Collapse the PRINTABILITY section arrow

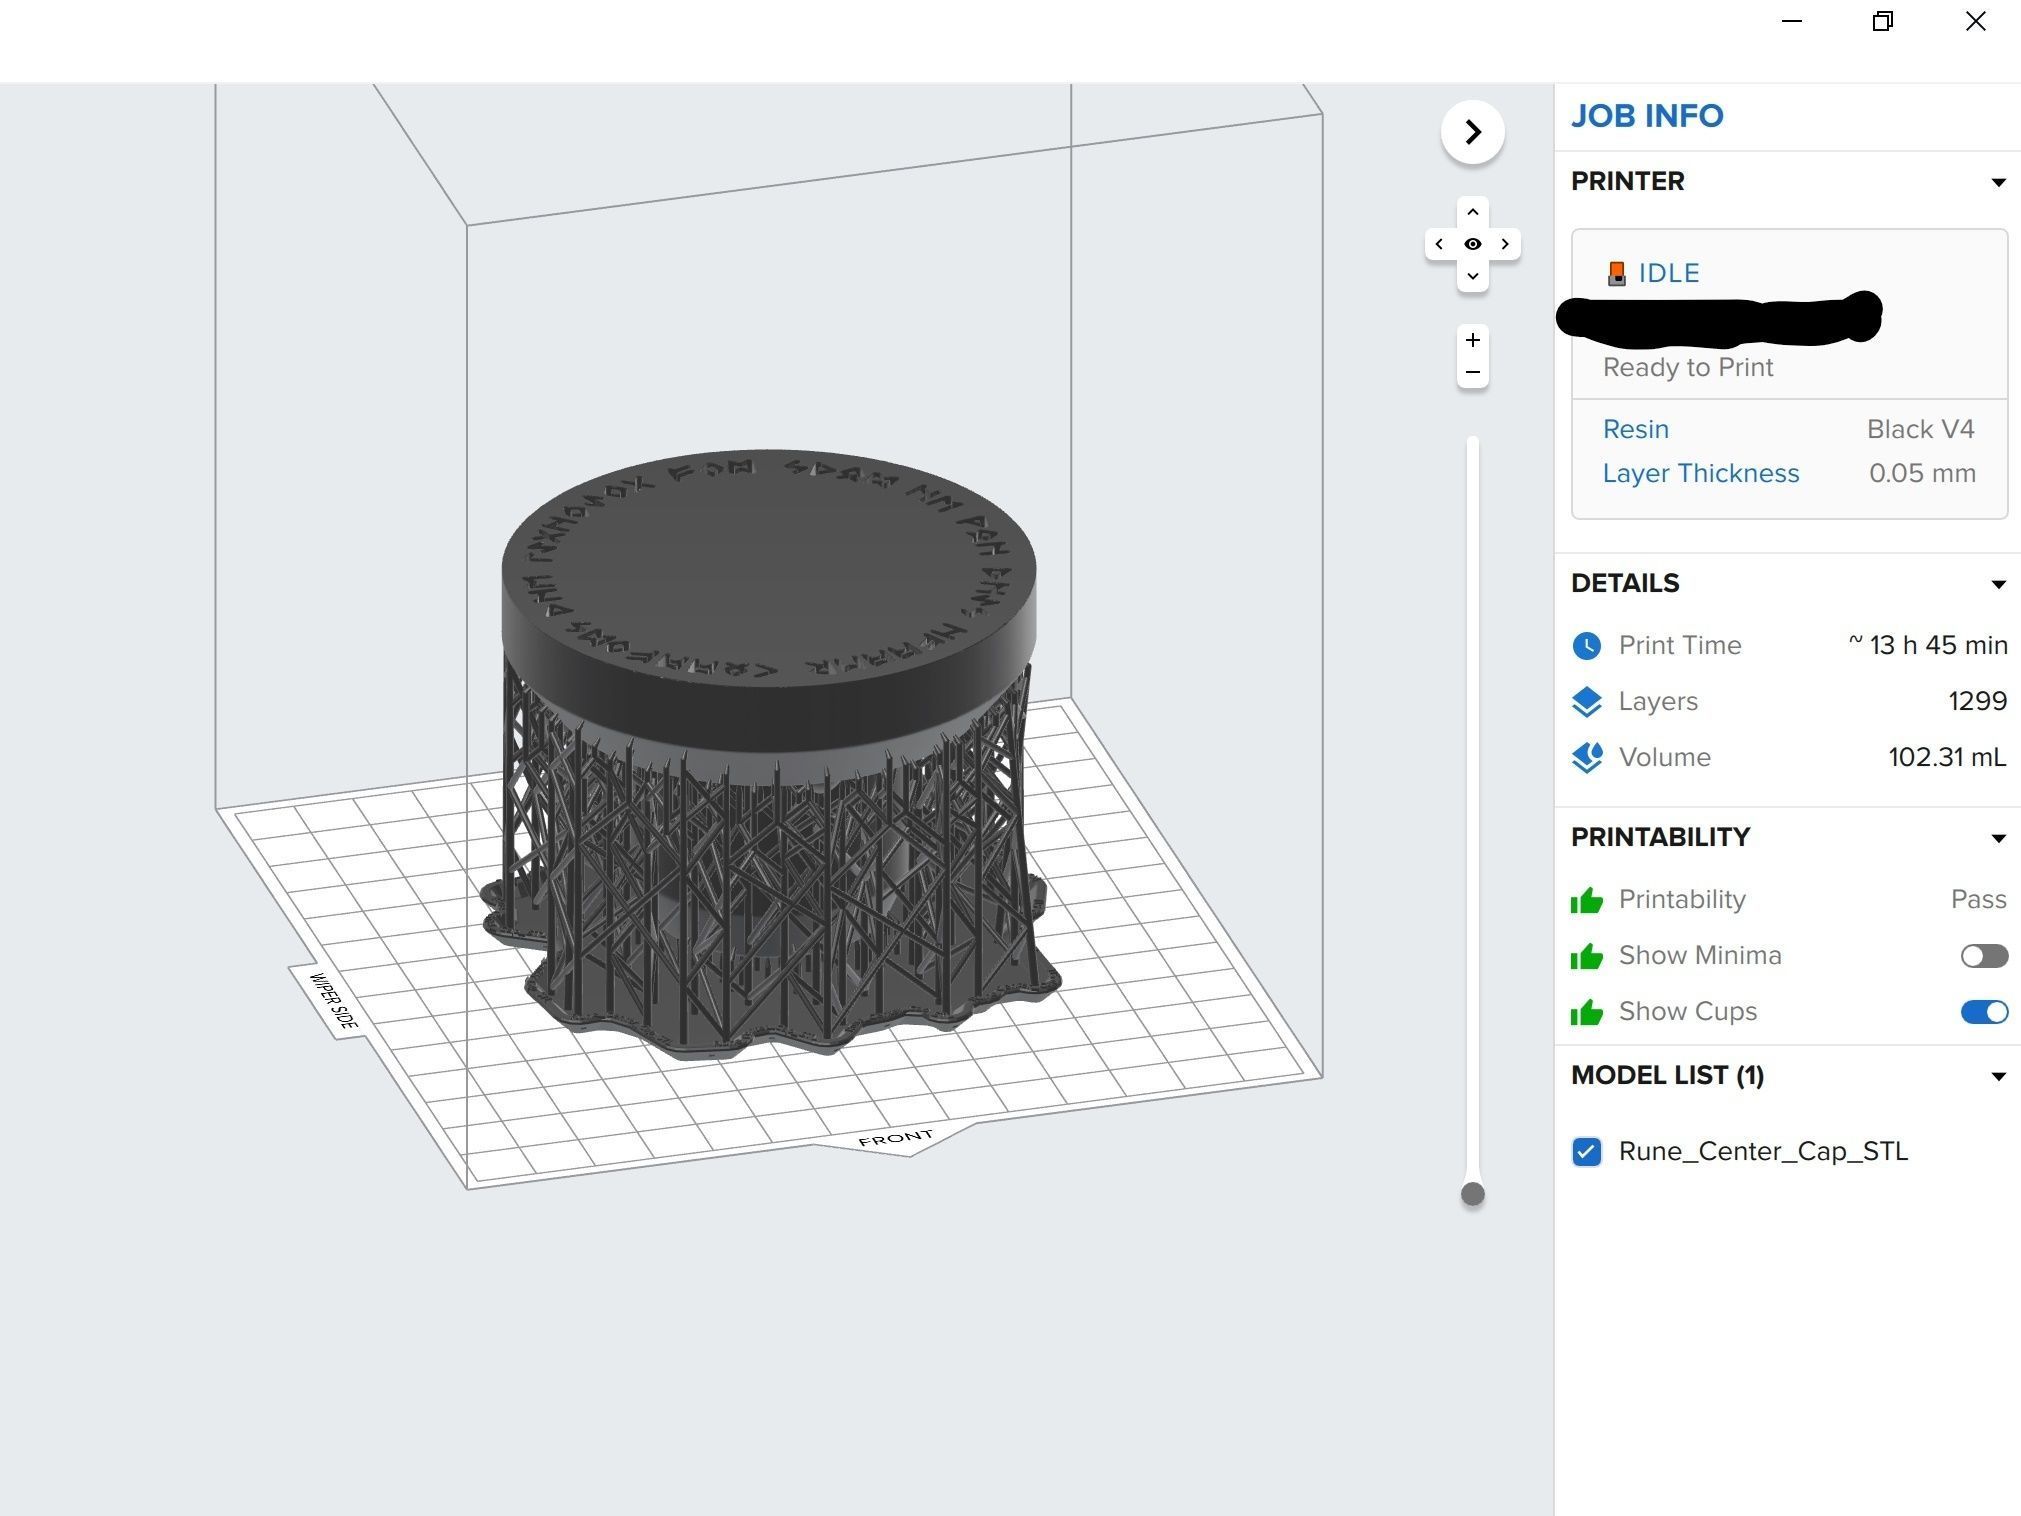(x=1998, y=838)
